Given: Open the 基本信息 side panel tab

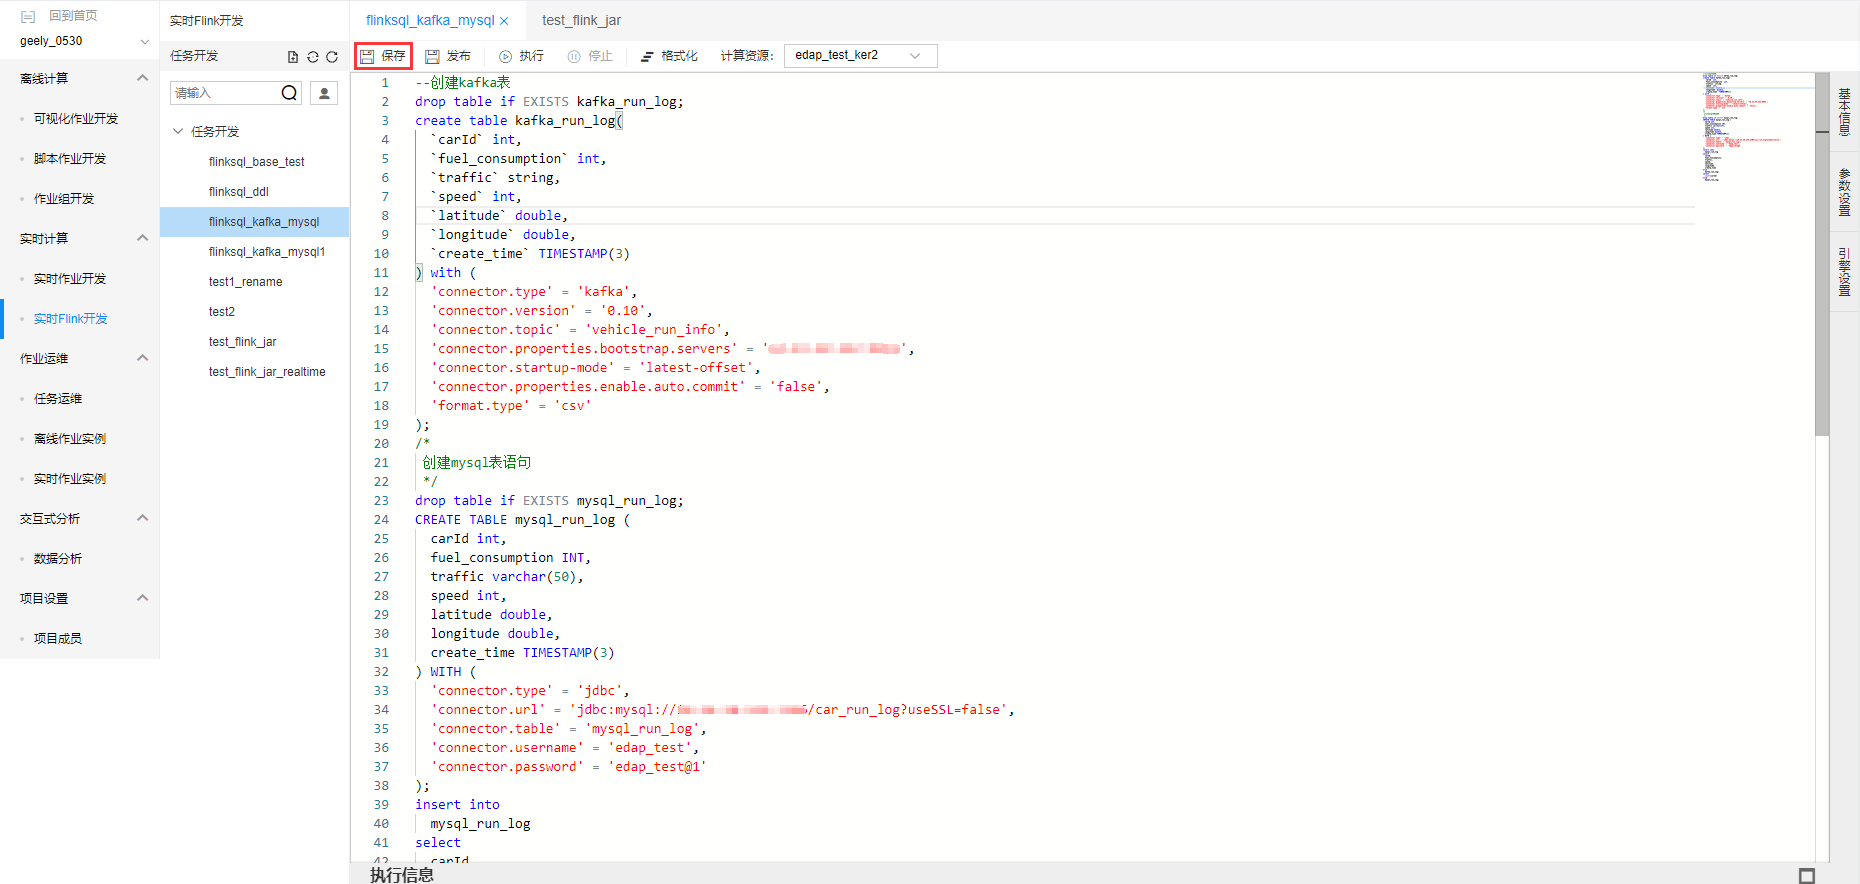Looking at the screenshot, I should (1844, 112).
